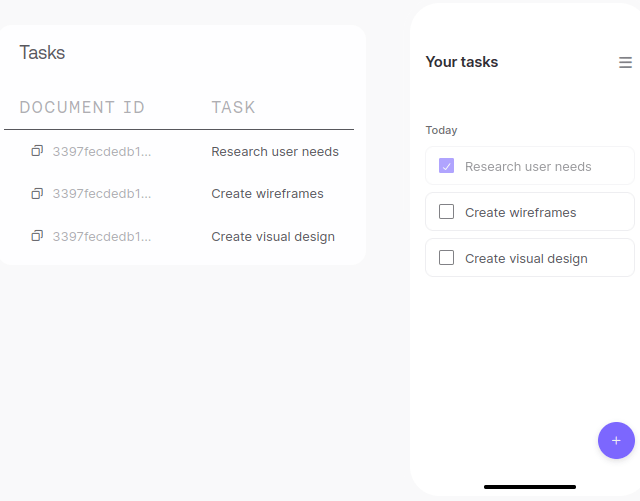Check the Create wireframes checkbox

pyautogui.click(x=447, y=212)
